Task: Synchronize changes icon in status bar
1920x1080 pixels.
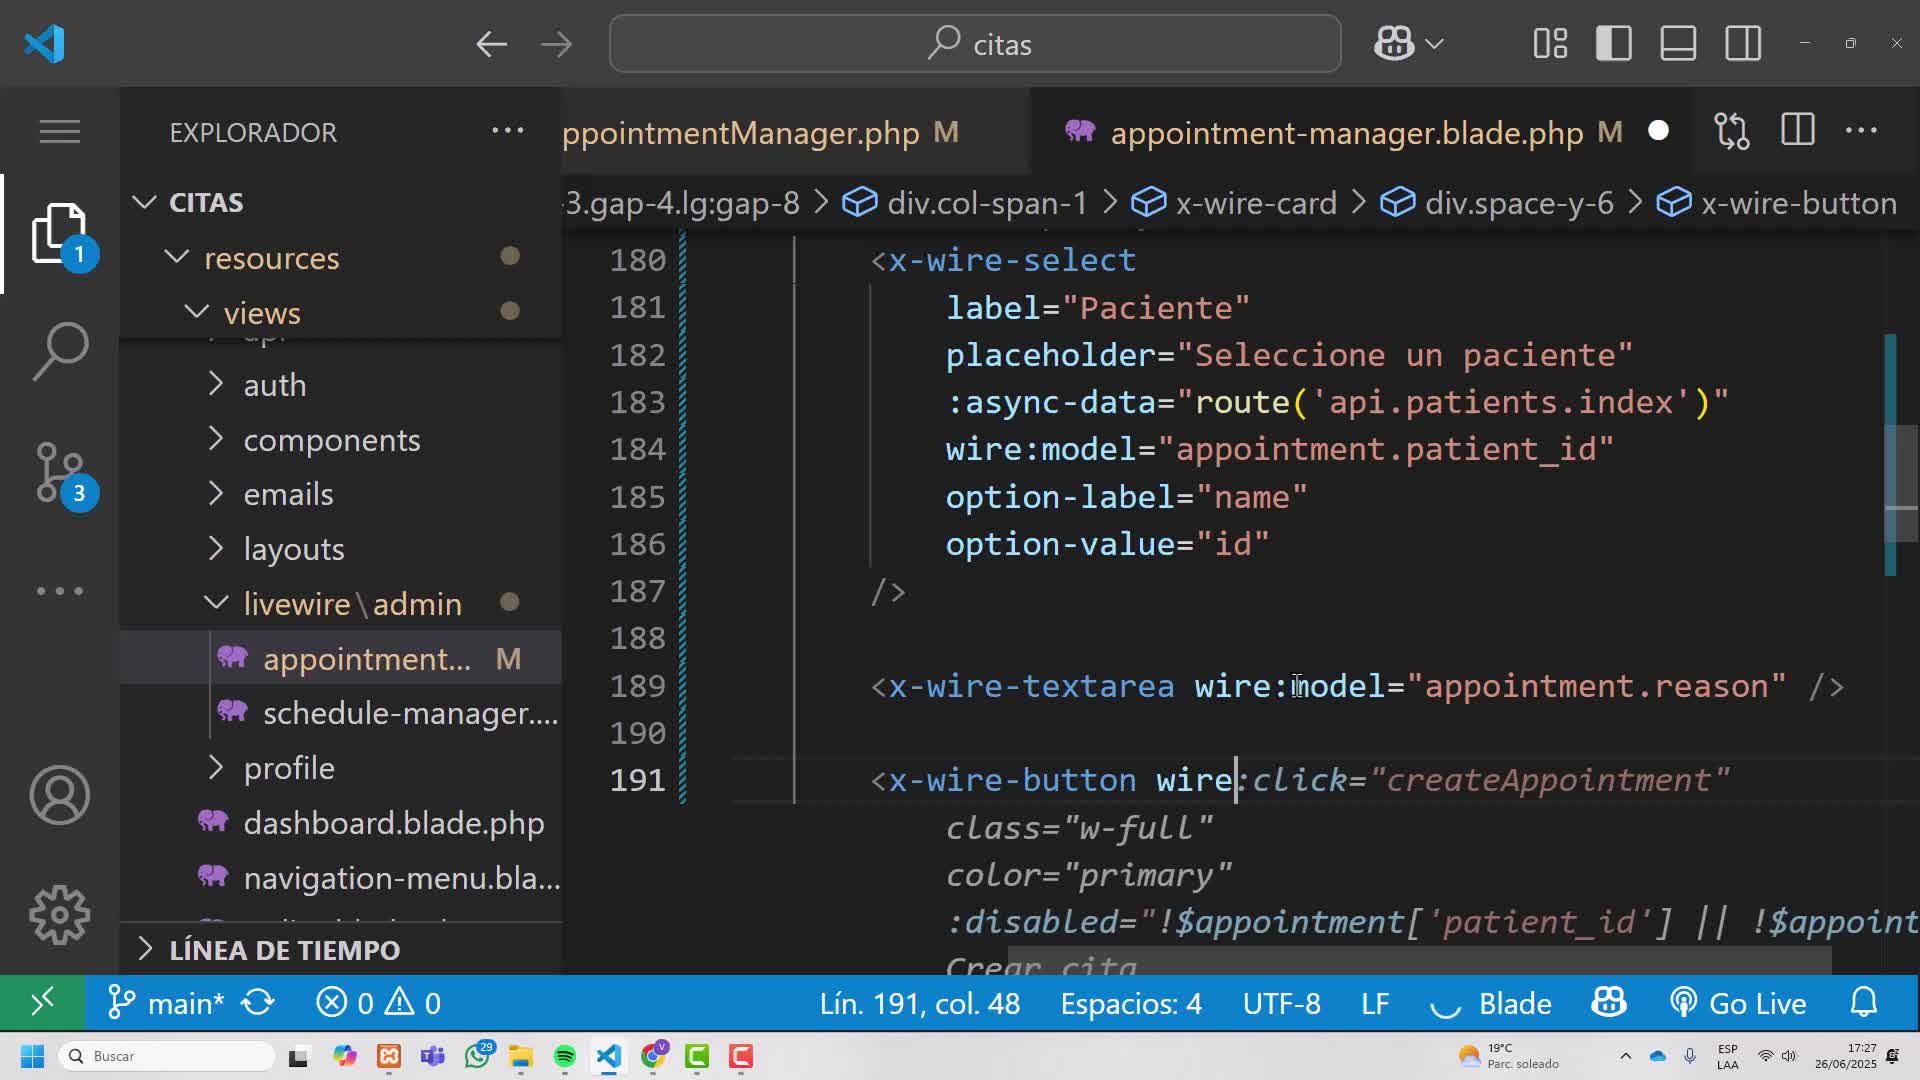Action: point(258,1002)
